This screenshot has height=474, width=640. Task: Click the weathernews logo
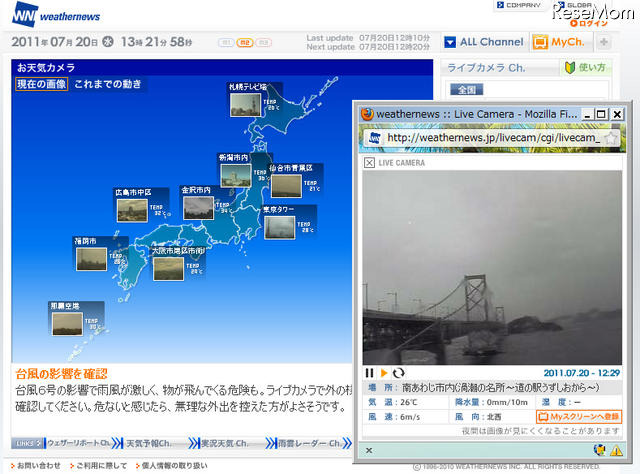point(56,15)
